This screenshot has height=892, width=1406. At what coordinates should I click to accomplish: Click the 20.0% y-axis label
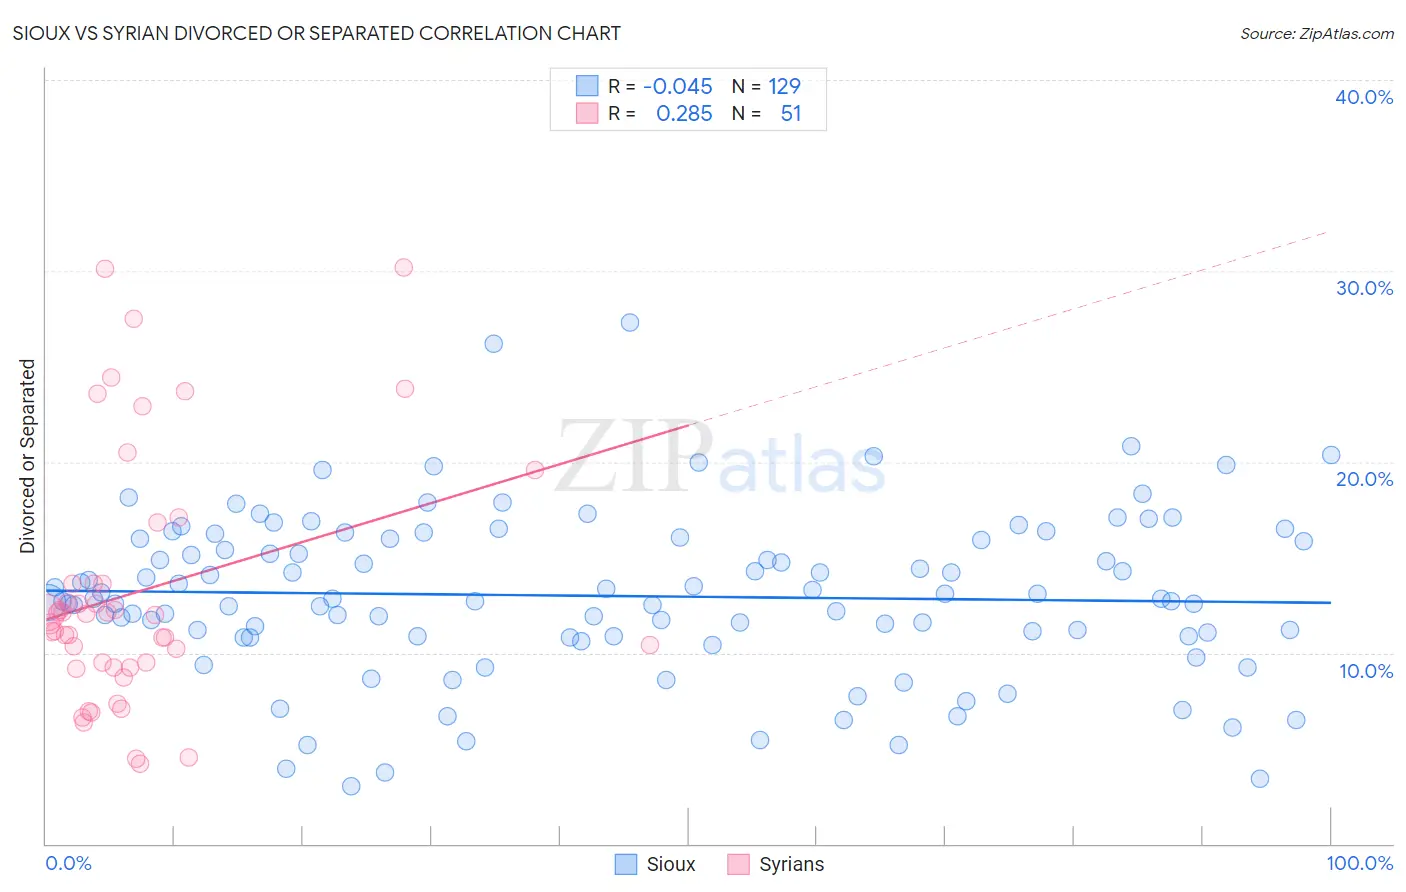point(1364,479)
